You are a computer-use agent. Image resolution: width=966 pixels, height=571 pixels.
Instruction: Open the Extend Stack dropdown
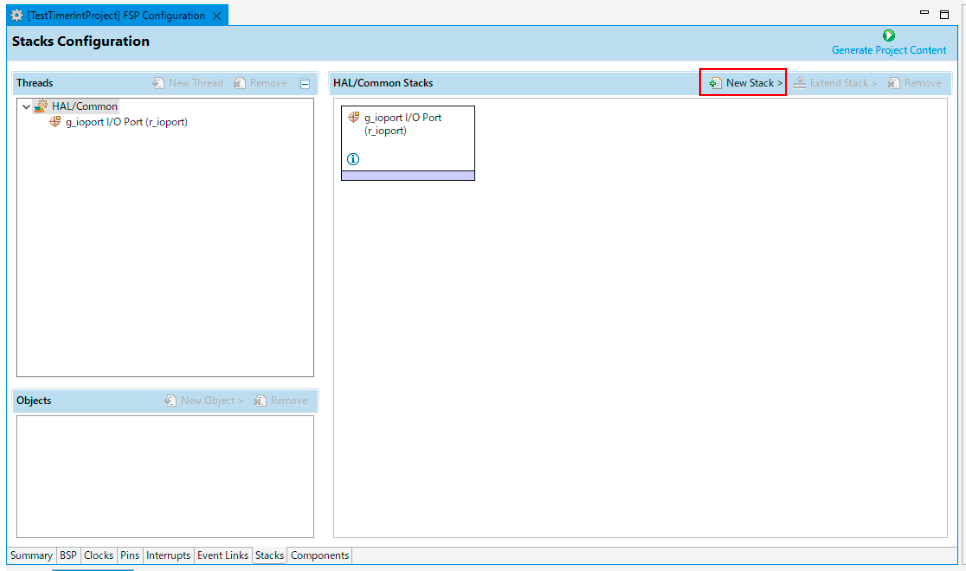pyautogui.click(x=834, y=83)
